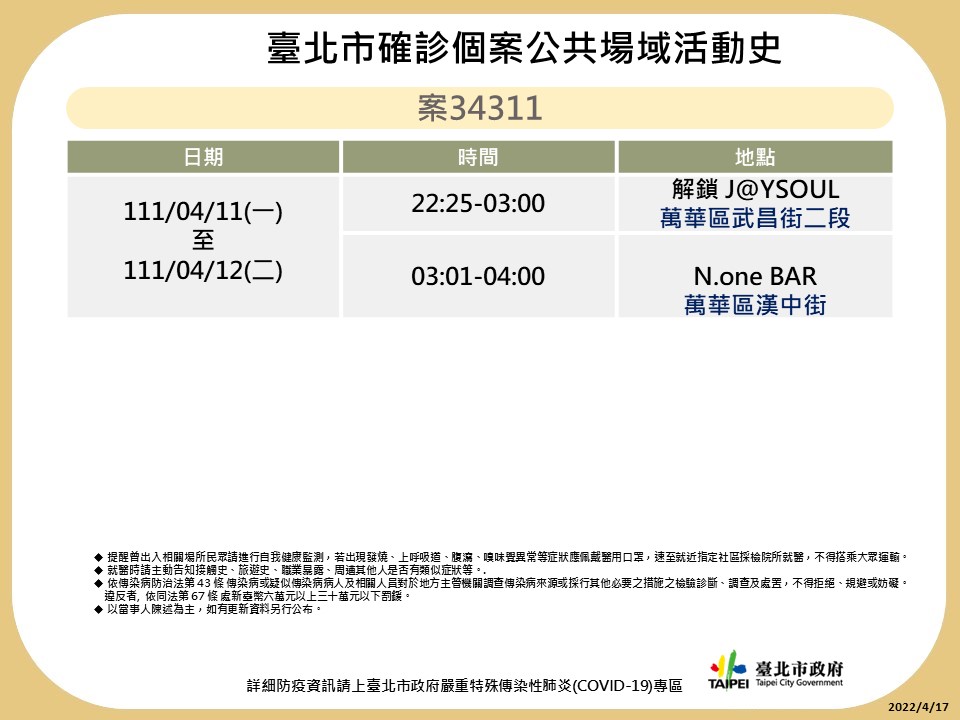Click the address 萬華區武昌街二段
The width and height of the screenshot is (960, 720).
756,218
